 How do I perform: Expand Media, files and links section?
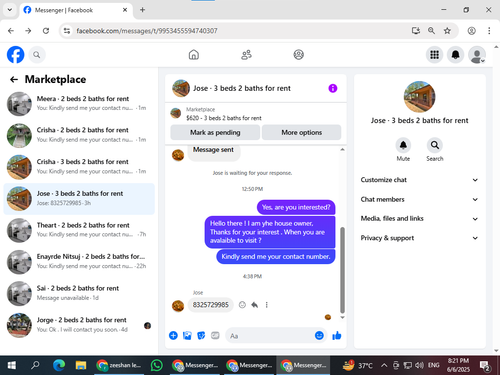pos(419,219)
